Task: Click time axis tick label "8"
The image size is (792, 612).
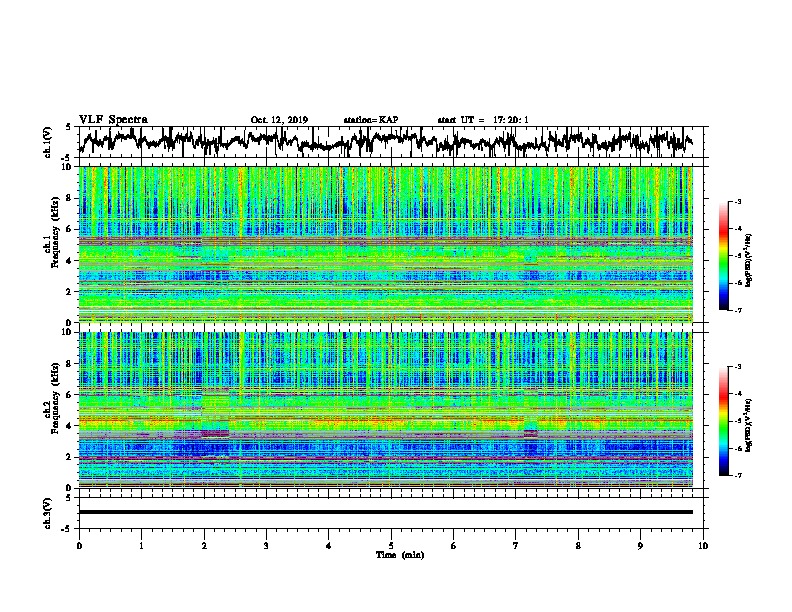Action: (x=578, y=545)
